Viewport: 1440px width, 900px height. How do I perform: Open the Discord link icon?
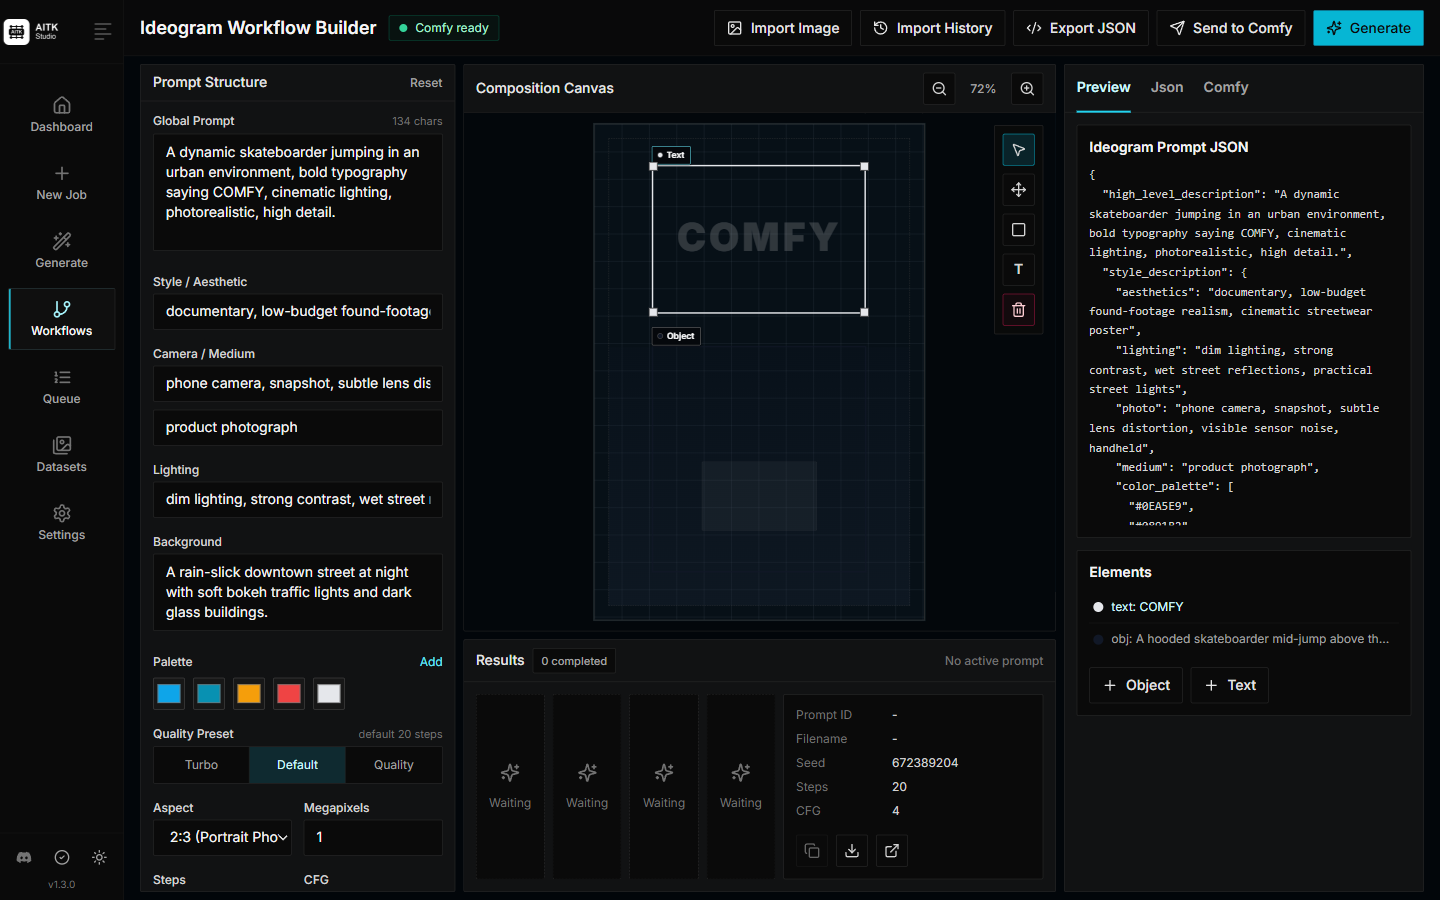[24, 857]
